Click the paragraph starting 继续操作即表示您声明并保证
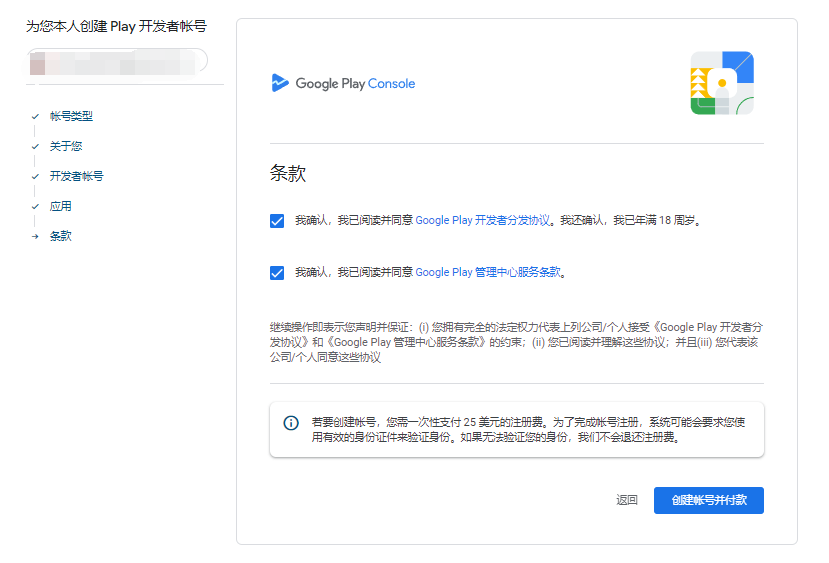This screenshot has height=563, width=829. click(517, 342)
